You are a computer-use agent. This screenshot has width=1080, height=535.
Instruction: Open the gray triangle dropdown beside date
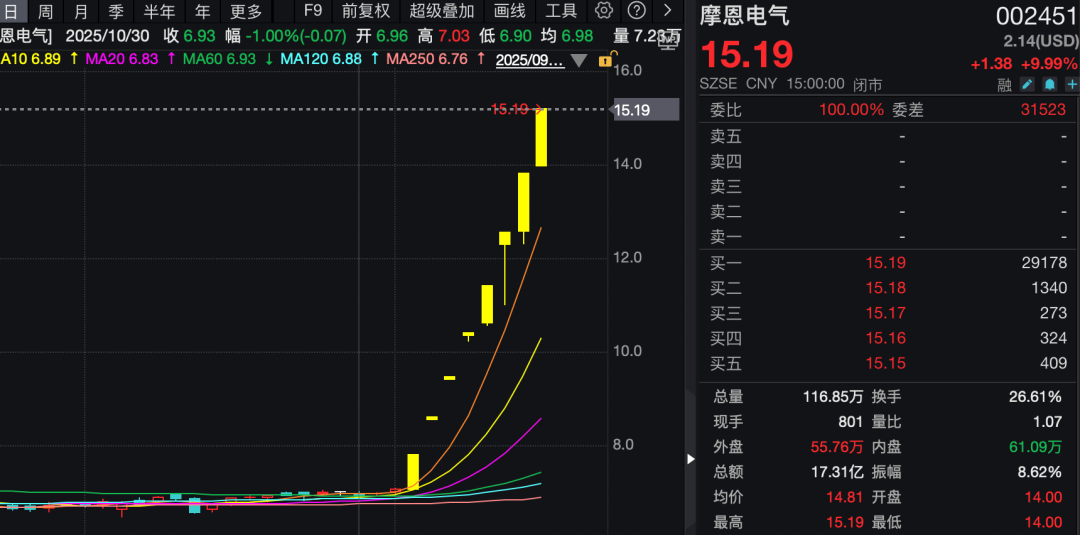tap(579, 60)
